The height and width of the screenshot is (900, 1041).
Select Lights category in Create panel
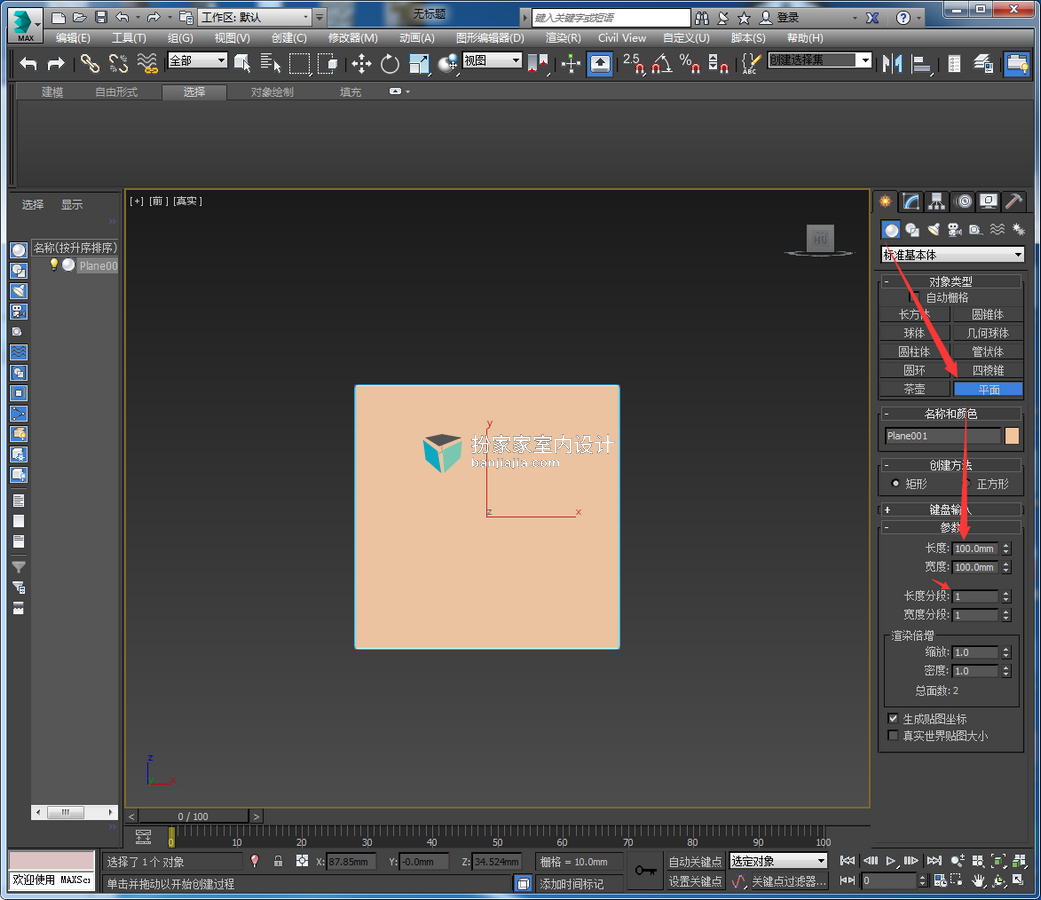tap(933, 230)
